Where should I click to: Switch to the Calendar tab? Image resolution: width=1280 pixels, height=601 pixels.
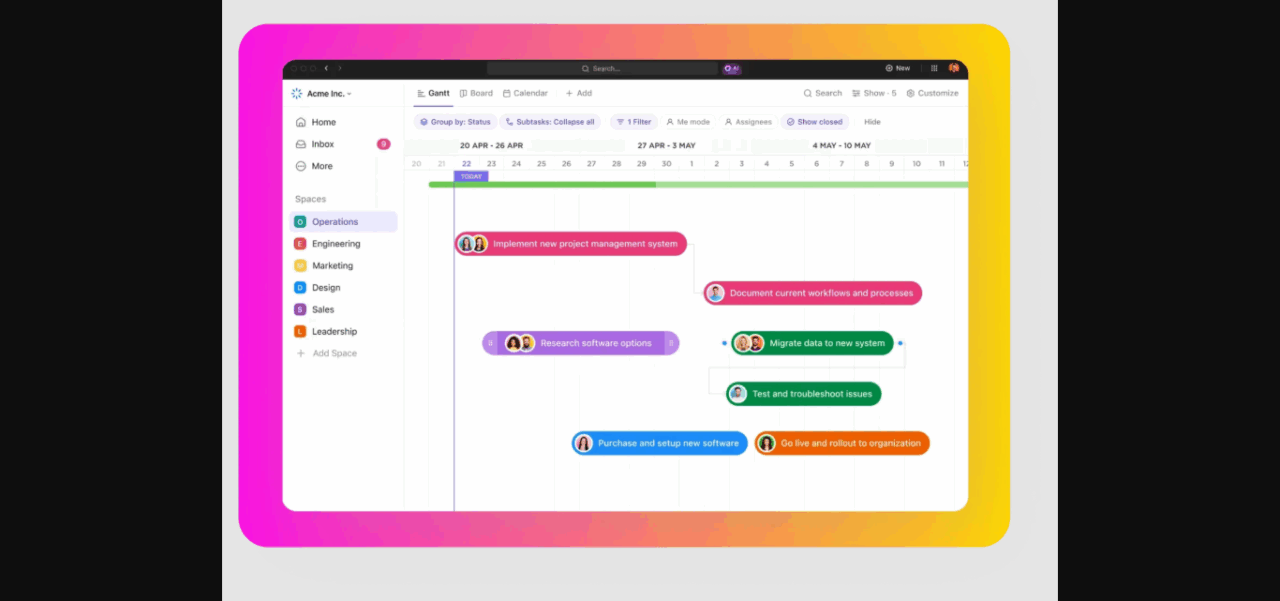525,93
